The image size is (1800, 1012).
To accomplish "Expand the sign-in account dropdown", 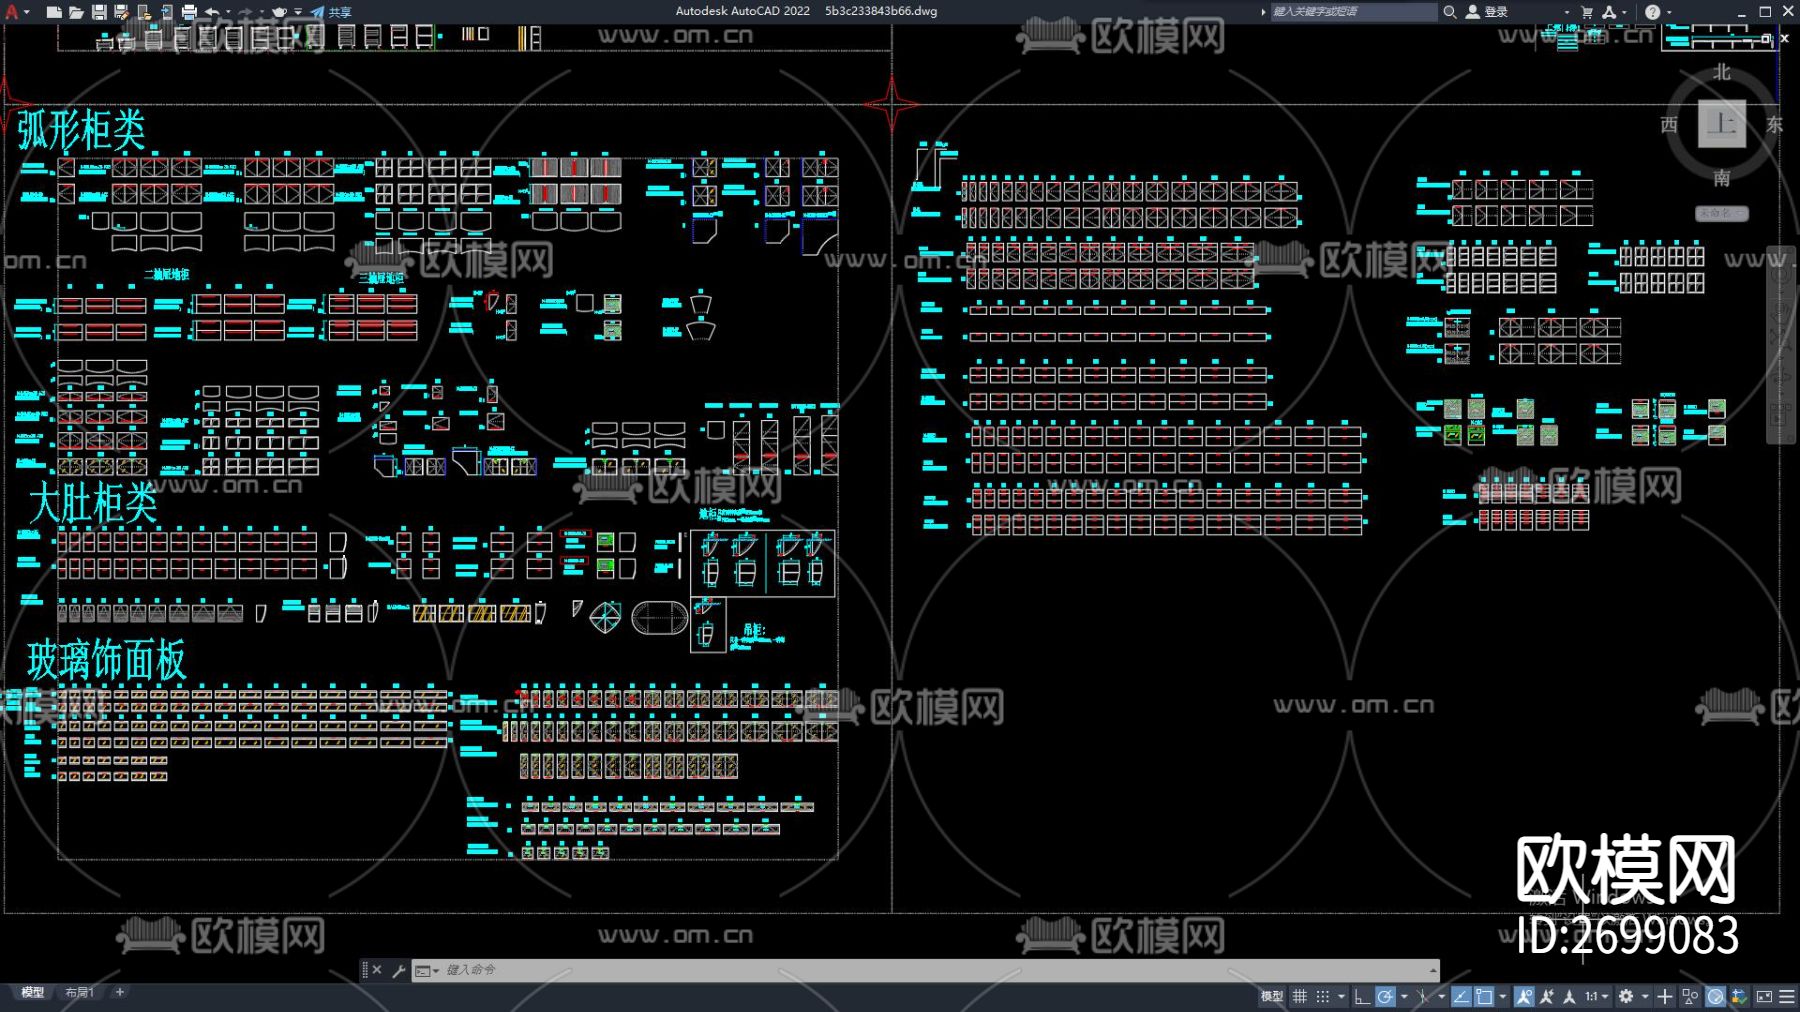I will pyautogui.click(x=1566, y=12).
